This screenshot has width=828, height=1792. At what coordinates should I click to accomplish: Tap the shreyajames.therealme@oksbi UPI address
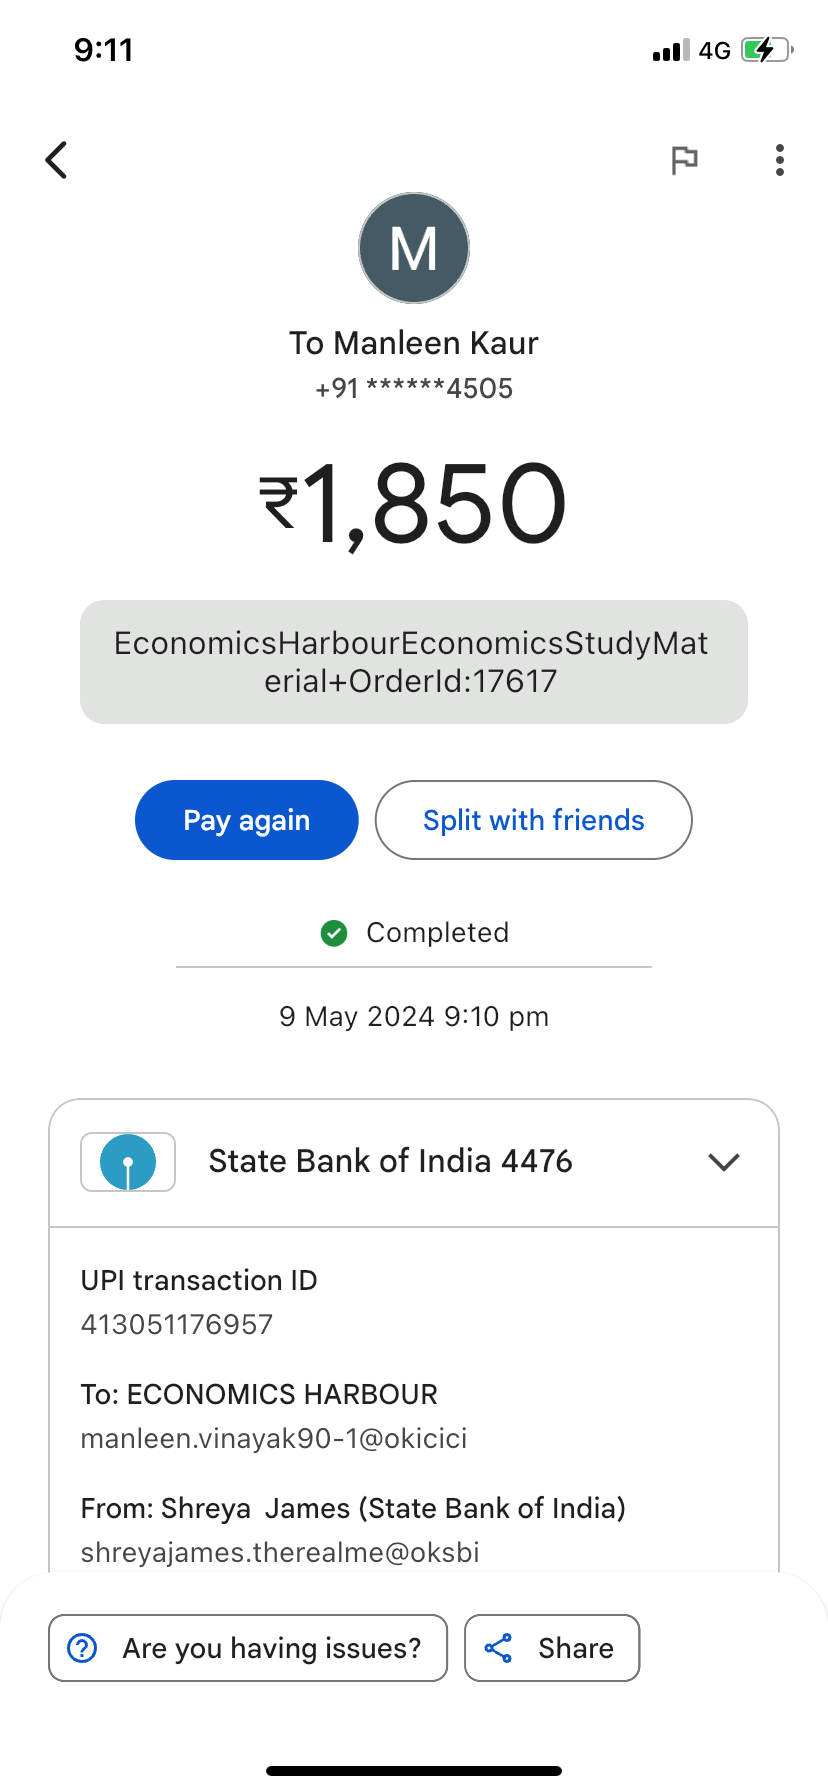[280, 1553]
